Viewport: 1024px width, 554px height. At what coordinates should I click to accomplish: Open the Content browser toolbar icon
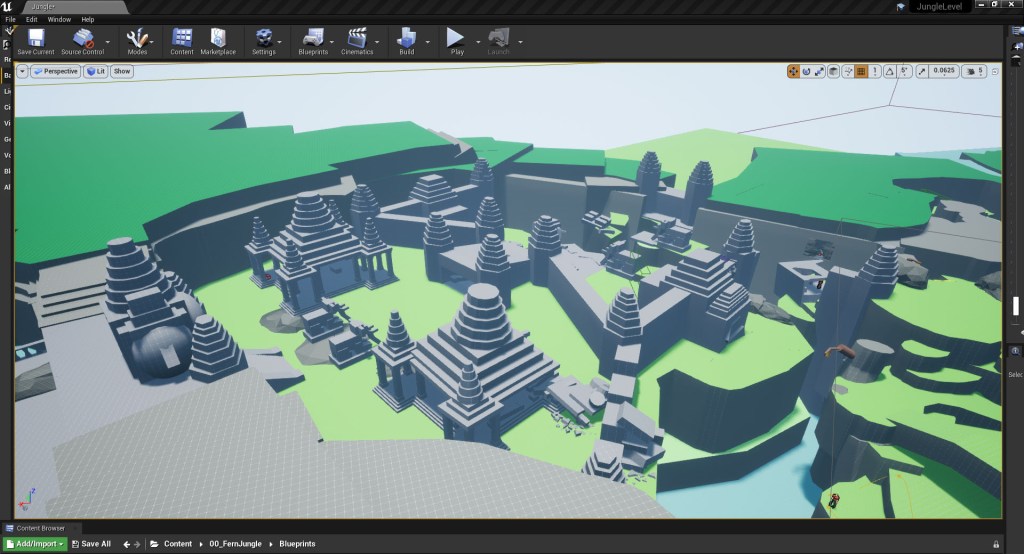tap(182, 38)
